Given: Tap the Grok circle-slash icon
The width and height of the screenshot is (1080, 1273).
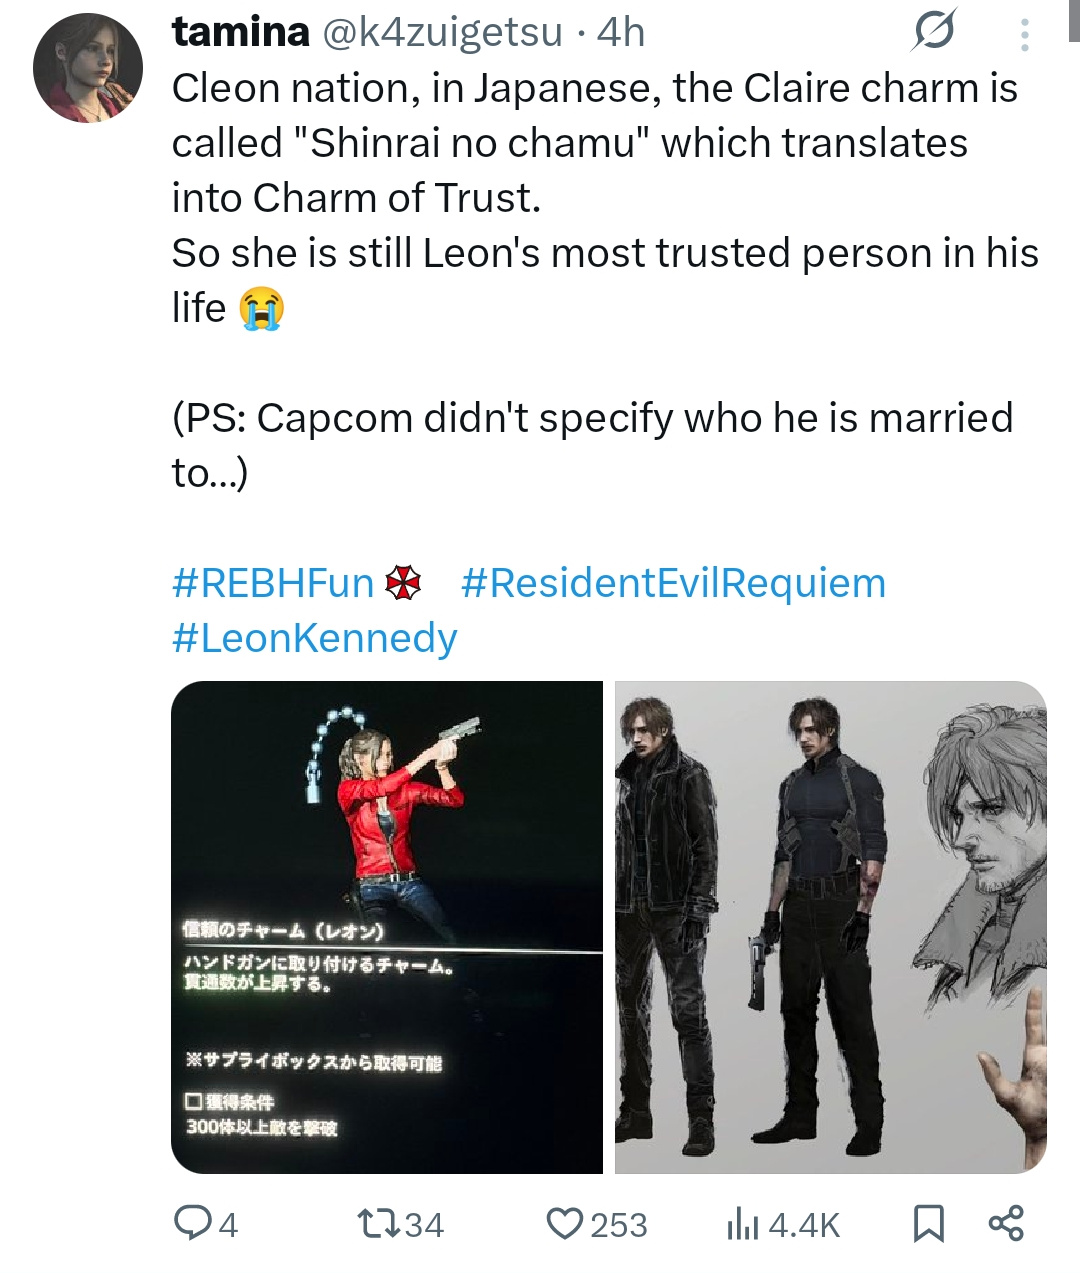Looking at the screenshot, I should pyautogui.click(x=933, y=33).
